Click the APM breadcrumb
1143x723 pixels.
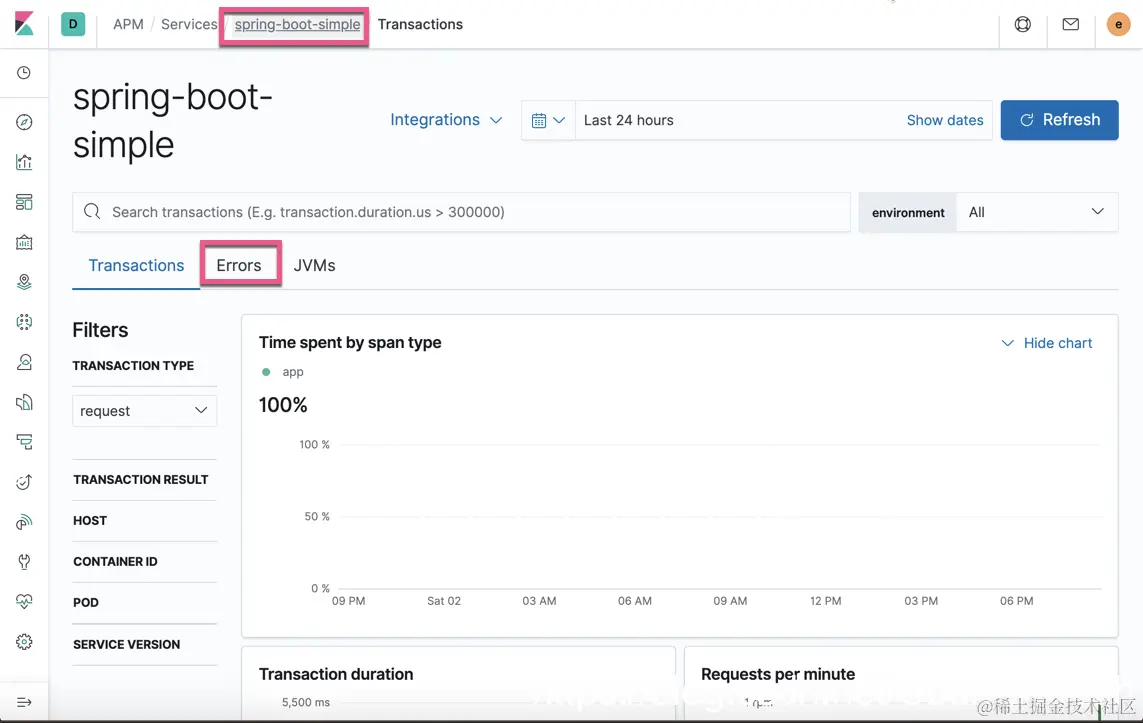point(128,24)
